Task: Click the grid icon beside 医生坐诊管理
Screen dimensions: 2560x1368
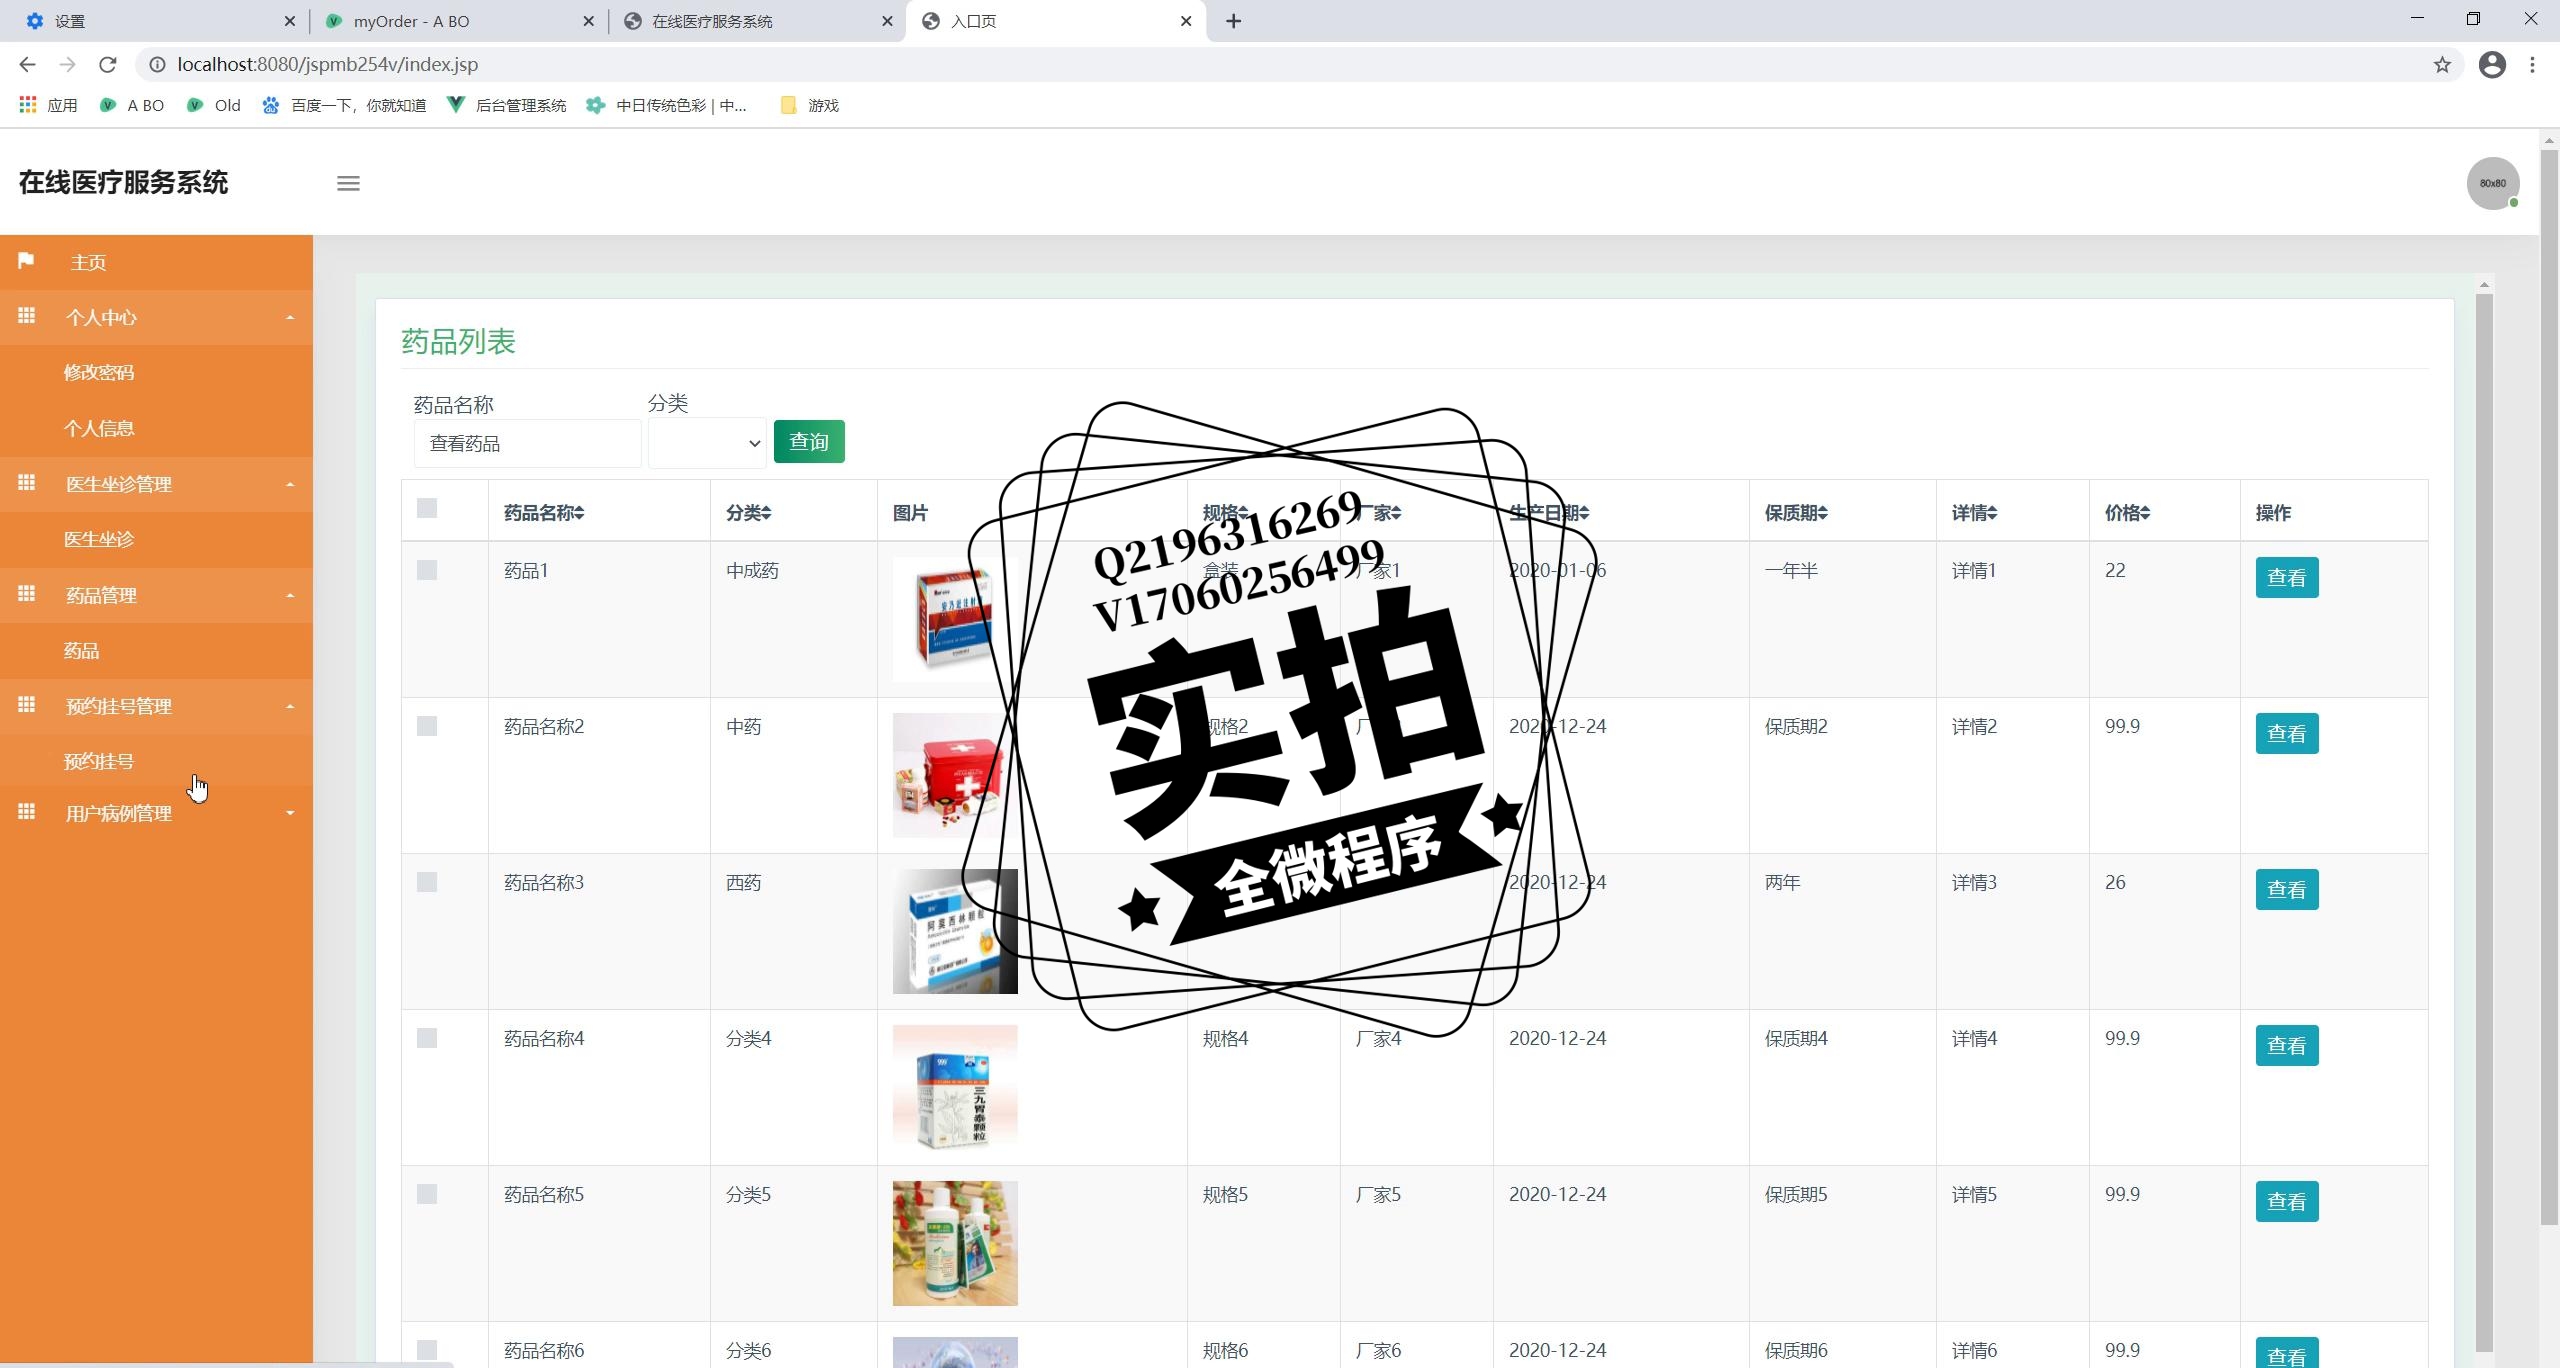Action: (27, 483)
